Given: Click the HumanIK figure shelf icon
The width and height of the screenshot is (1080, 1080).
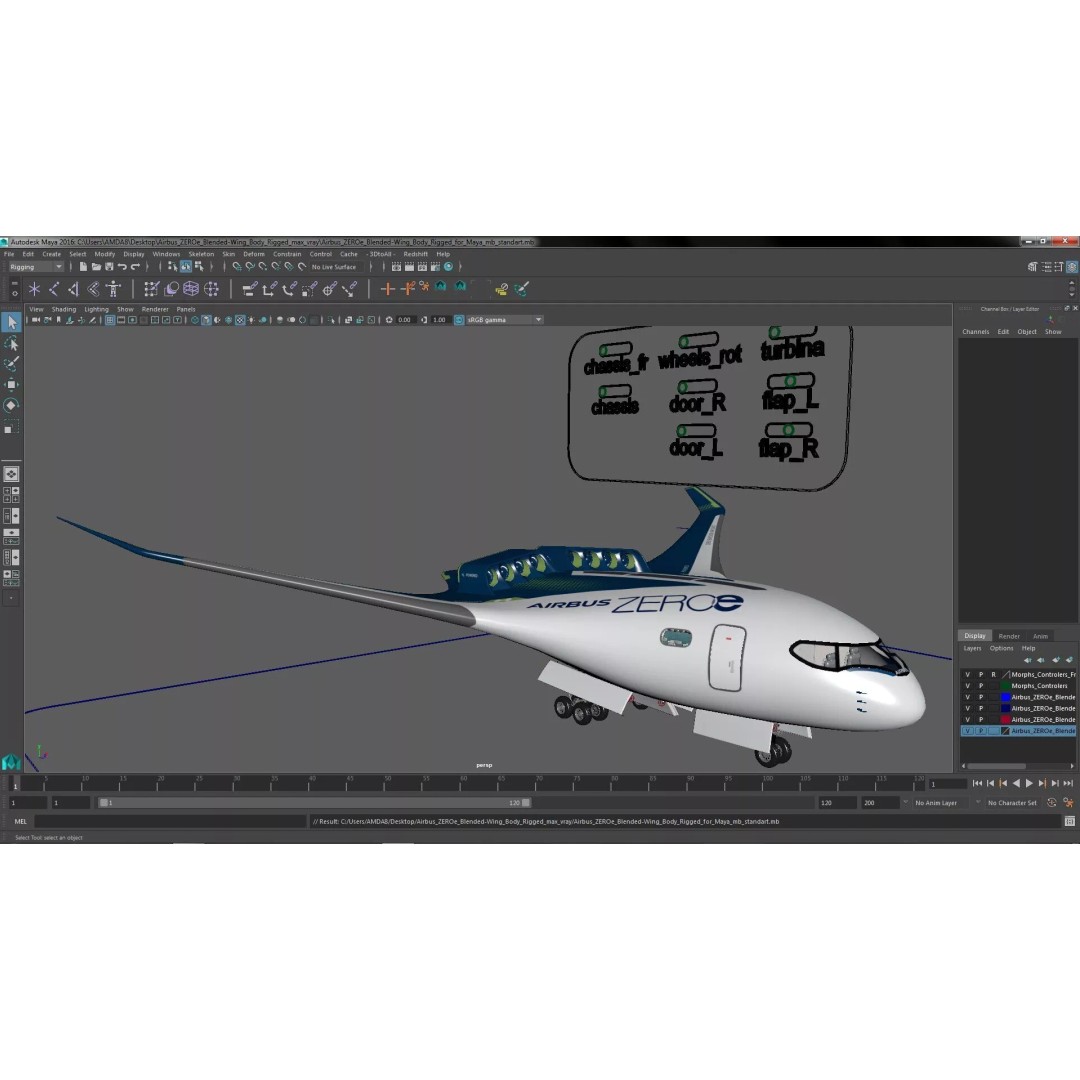Looking at the screenshot, I should click(113, 289).
